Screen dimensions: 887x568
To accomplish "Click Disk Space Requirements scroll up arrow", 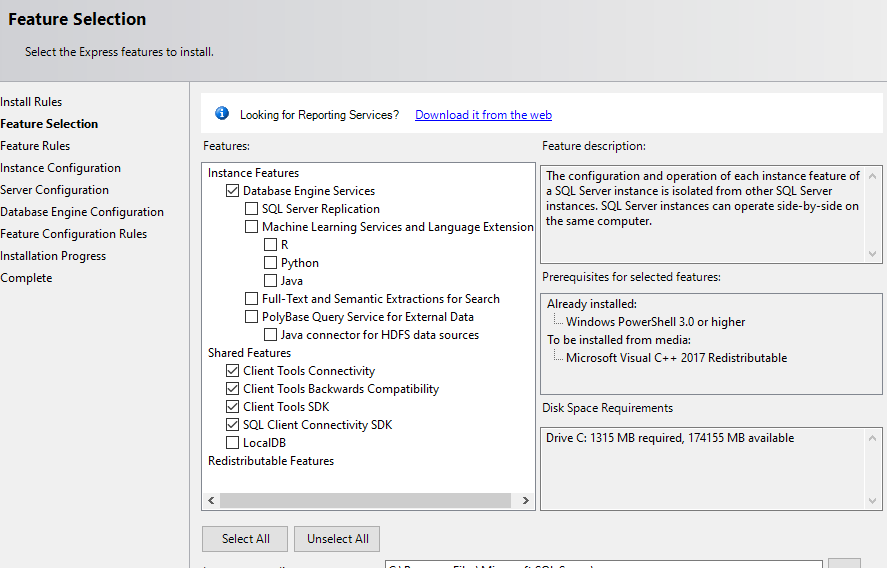I will click(872, 438).
